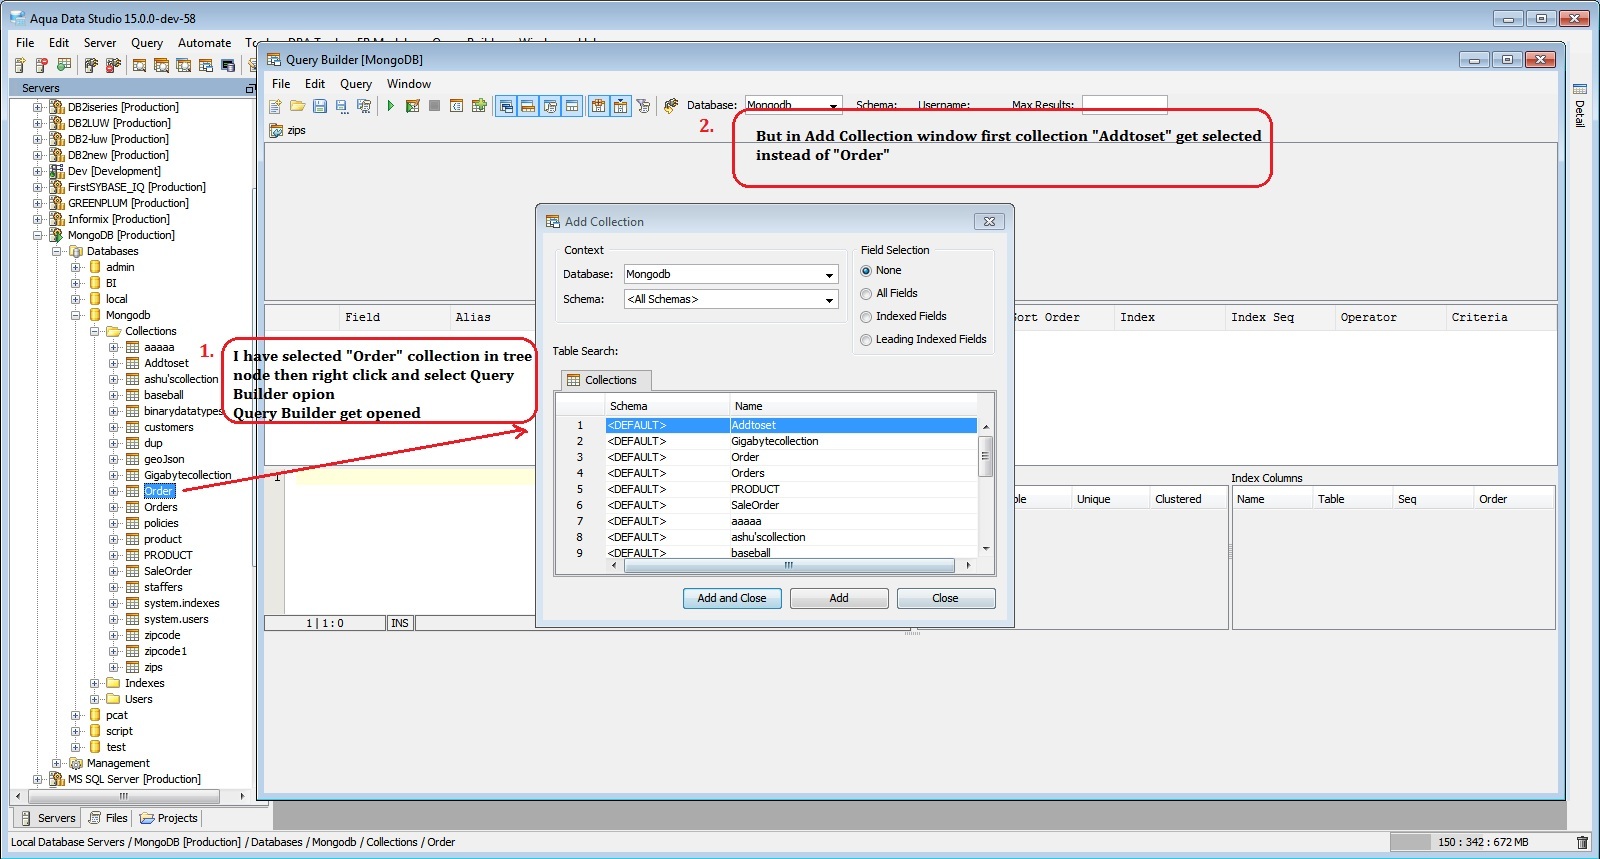
Task: Click the memory usage readout in status bar
Action: click(1483, 842)
